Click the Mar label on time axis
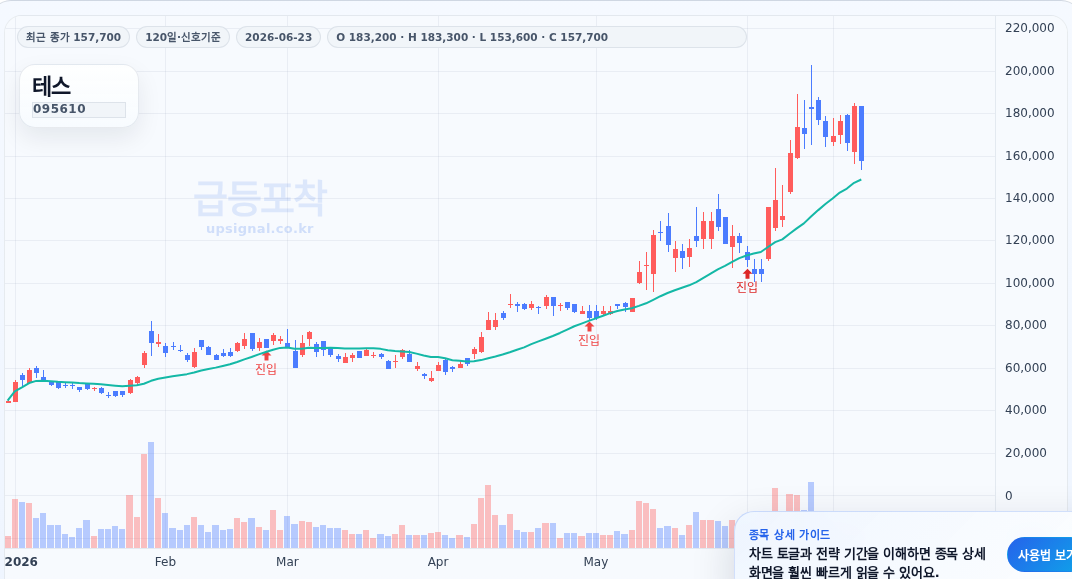The height and width of the screenshot is (579, 1072). 287,562
